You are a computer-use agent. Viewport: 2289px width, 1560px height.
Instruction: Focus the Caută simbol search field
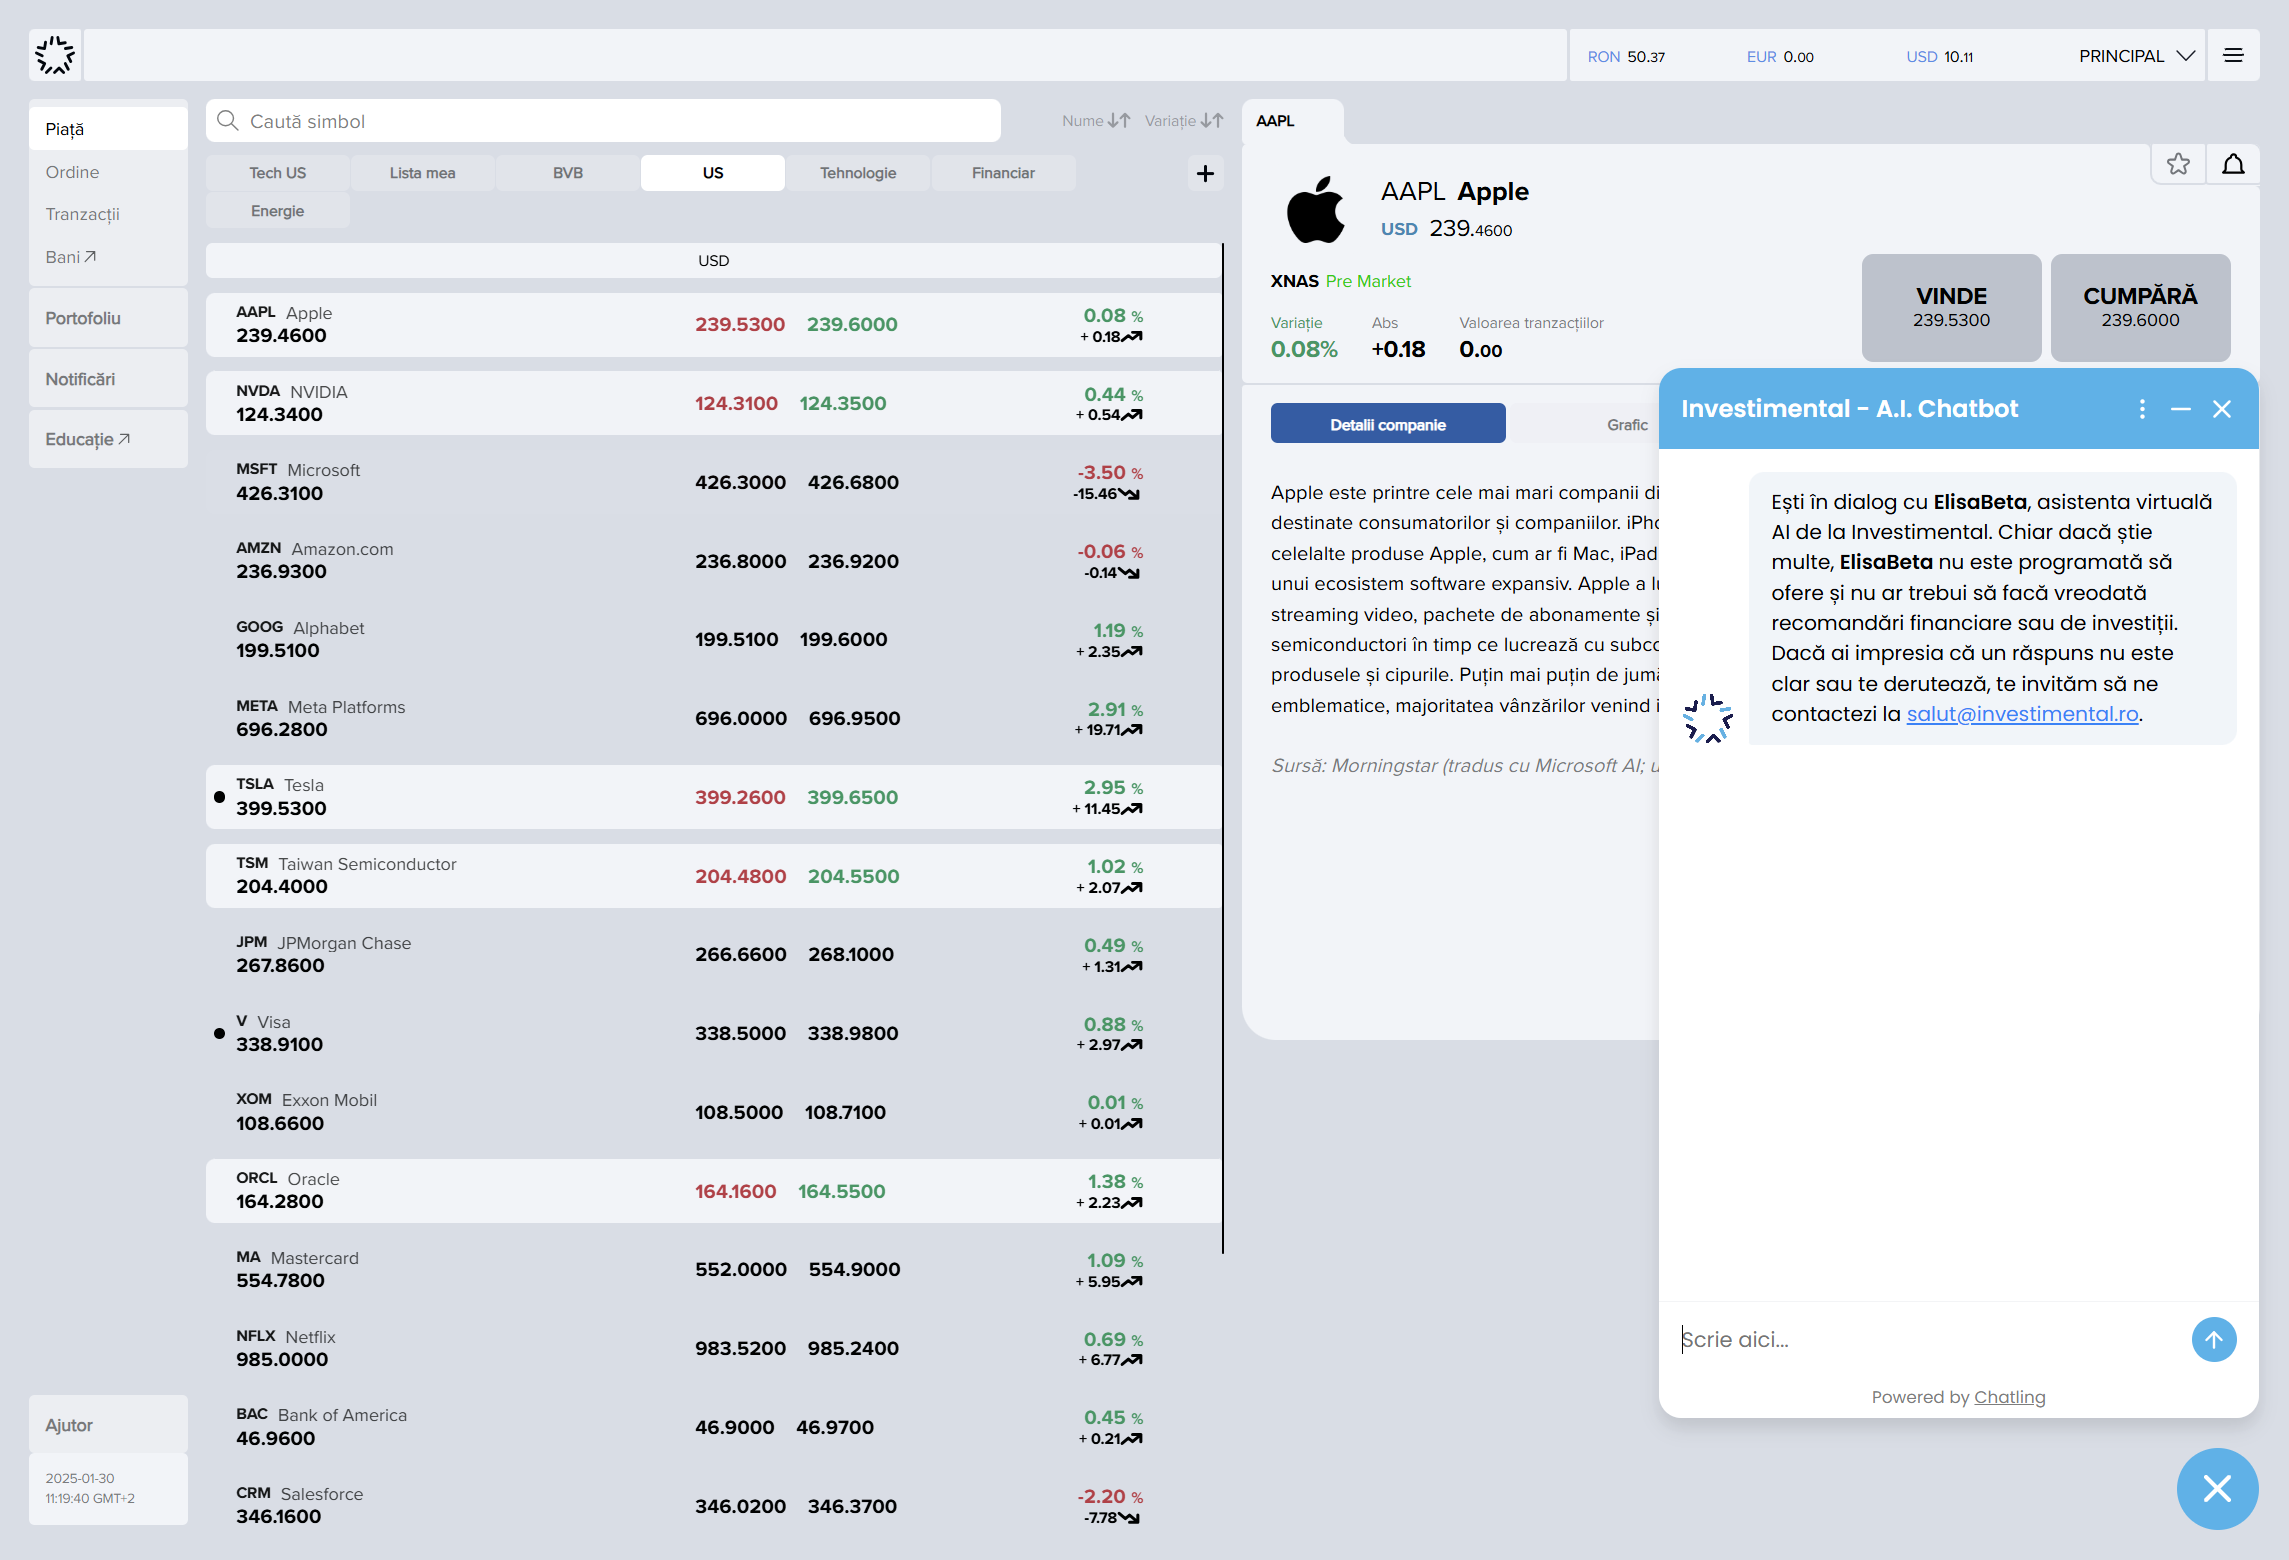pyautogui.click(x=603, y=121)
